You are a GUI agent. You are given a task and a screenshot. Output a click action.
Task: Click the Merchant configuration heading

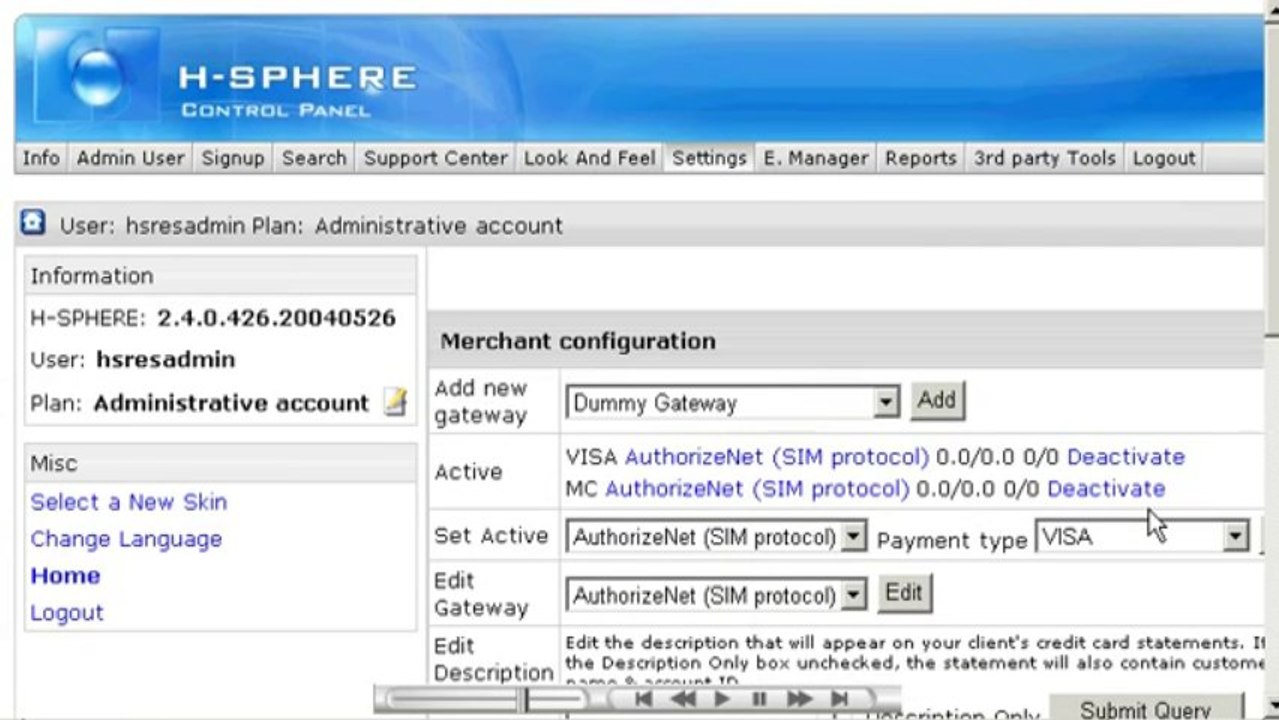(x=578, y=341)
